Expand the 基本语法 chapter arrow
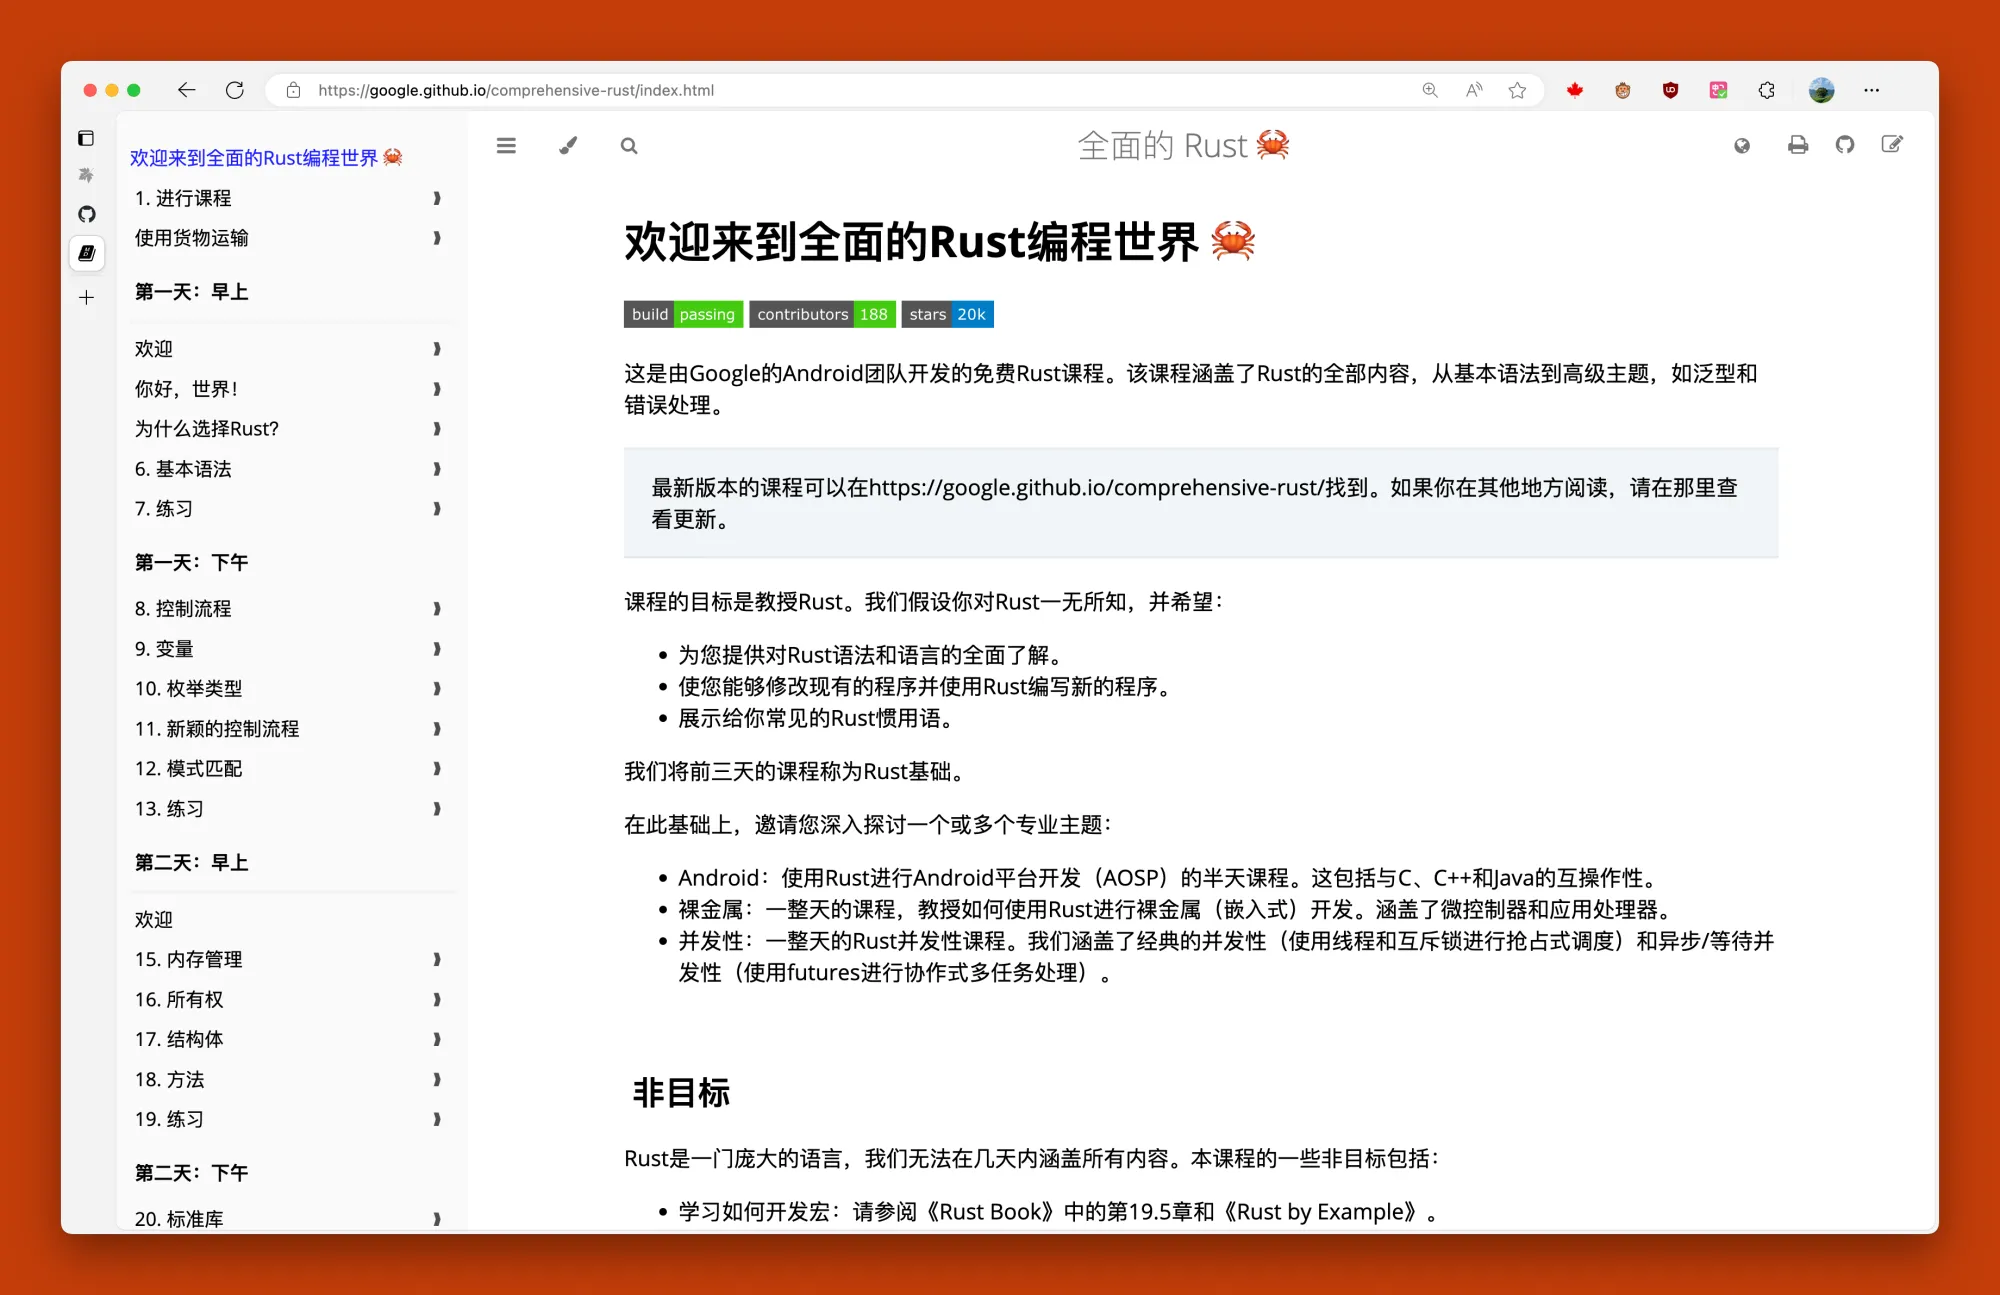The width and height of the screenshot is (2000, 1295). click(x=436, y=469)
